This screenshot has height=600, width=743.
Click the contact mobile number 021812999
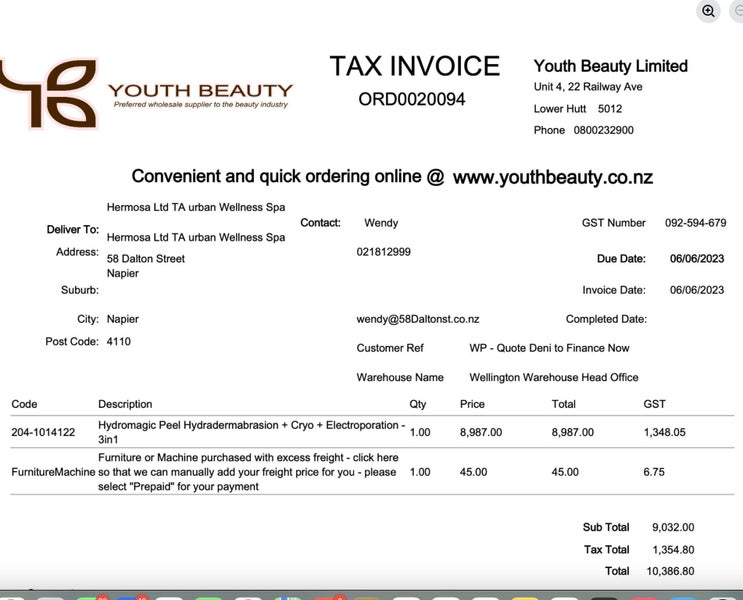coord(383,252)
